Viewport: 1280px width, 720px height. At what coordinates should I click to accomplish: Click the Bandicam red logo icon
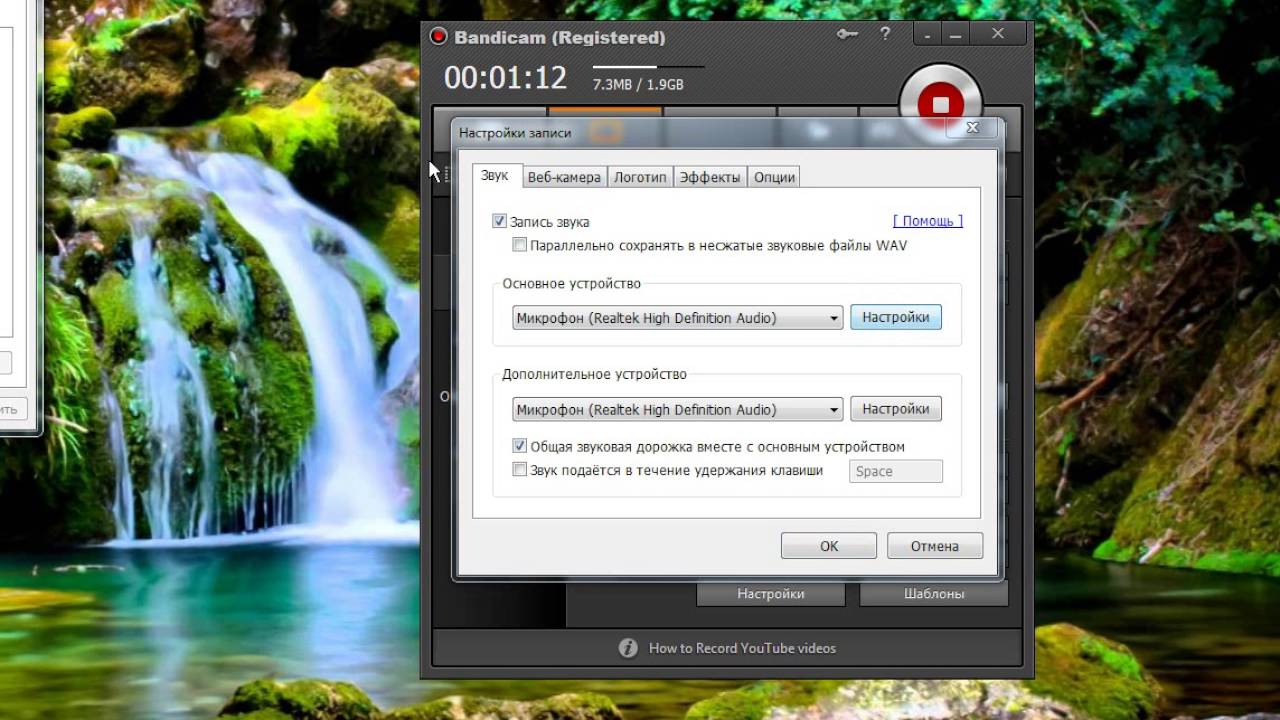[438, 37]
